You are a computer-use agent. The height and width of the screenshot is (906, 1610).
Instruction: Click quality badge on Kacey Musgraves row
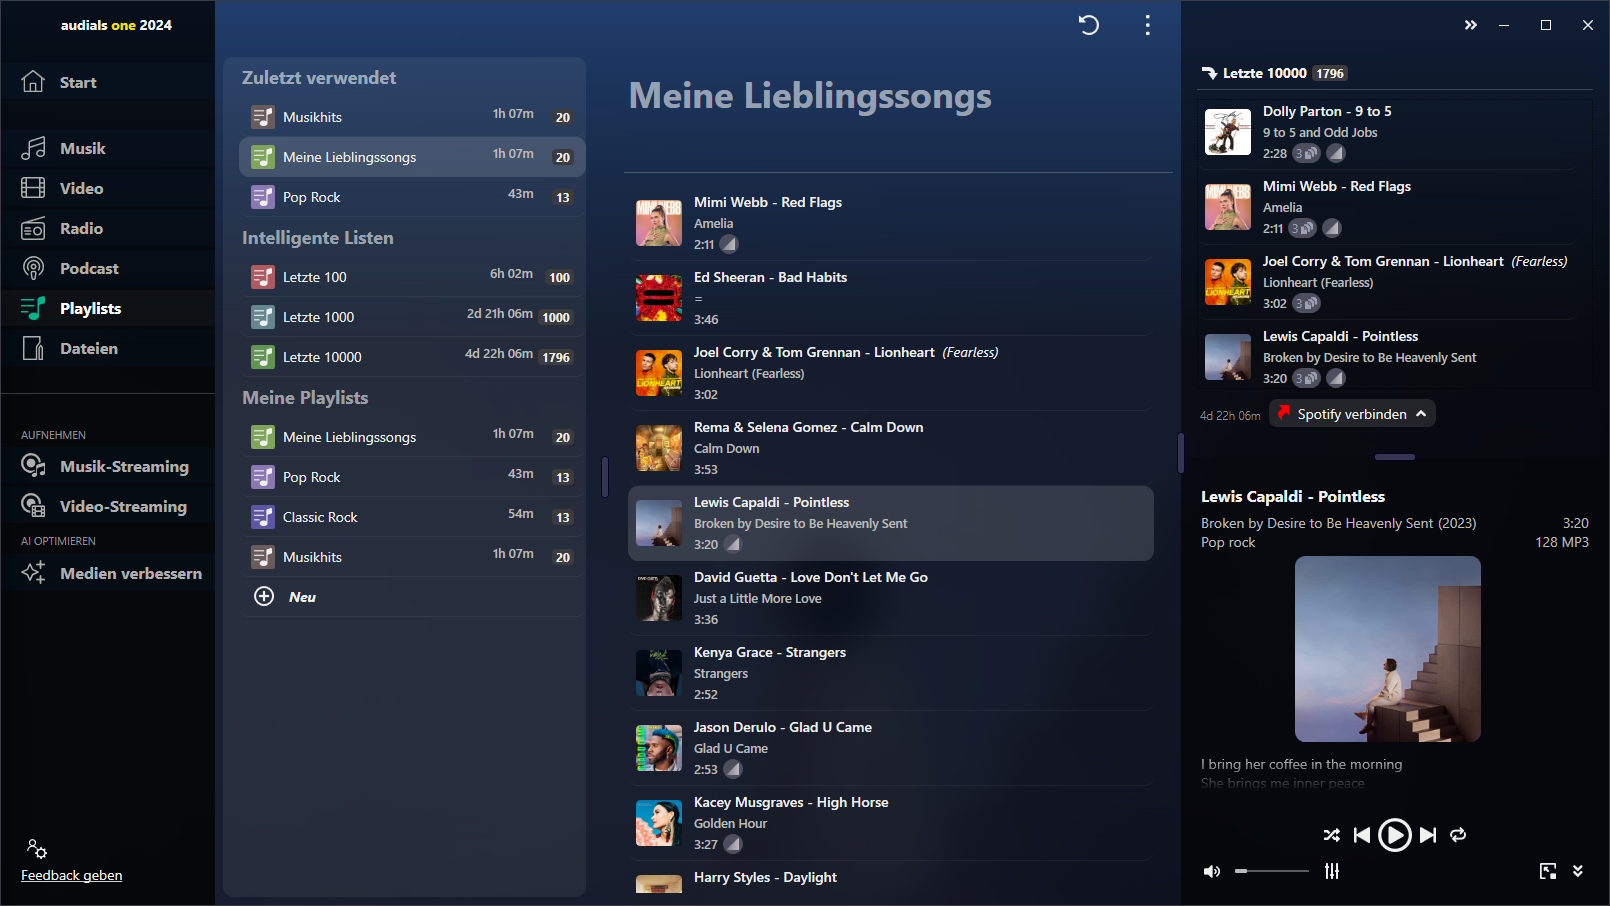click(733, 845)
